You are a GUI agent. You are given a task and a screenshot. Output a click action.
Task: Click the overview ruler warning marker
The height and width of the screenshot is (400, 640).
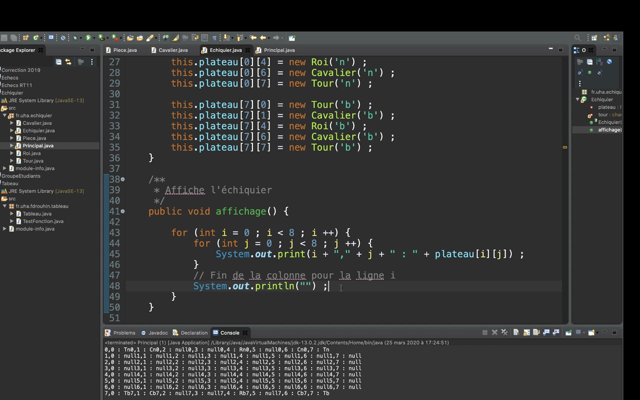point(564,147)
